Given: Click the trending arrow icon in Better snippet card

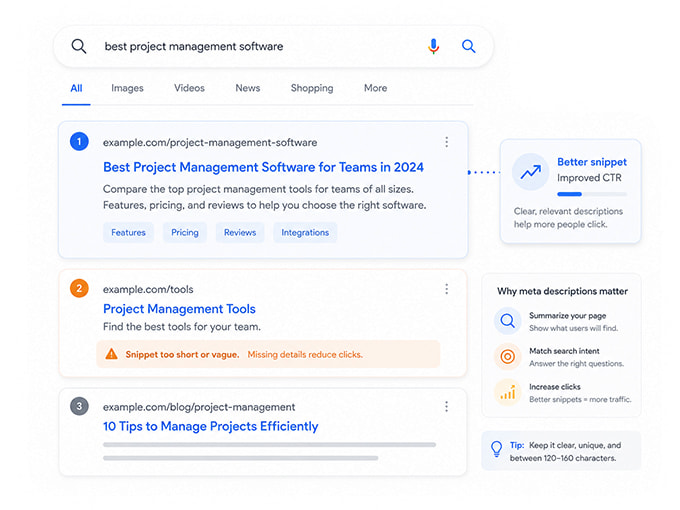Looking at the screenshot, I should [530, 172].
